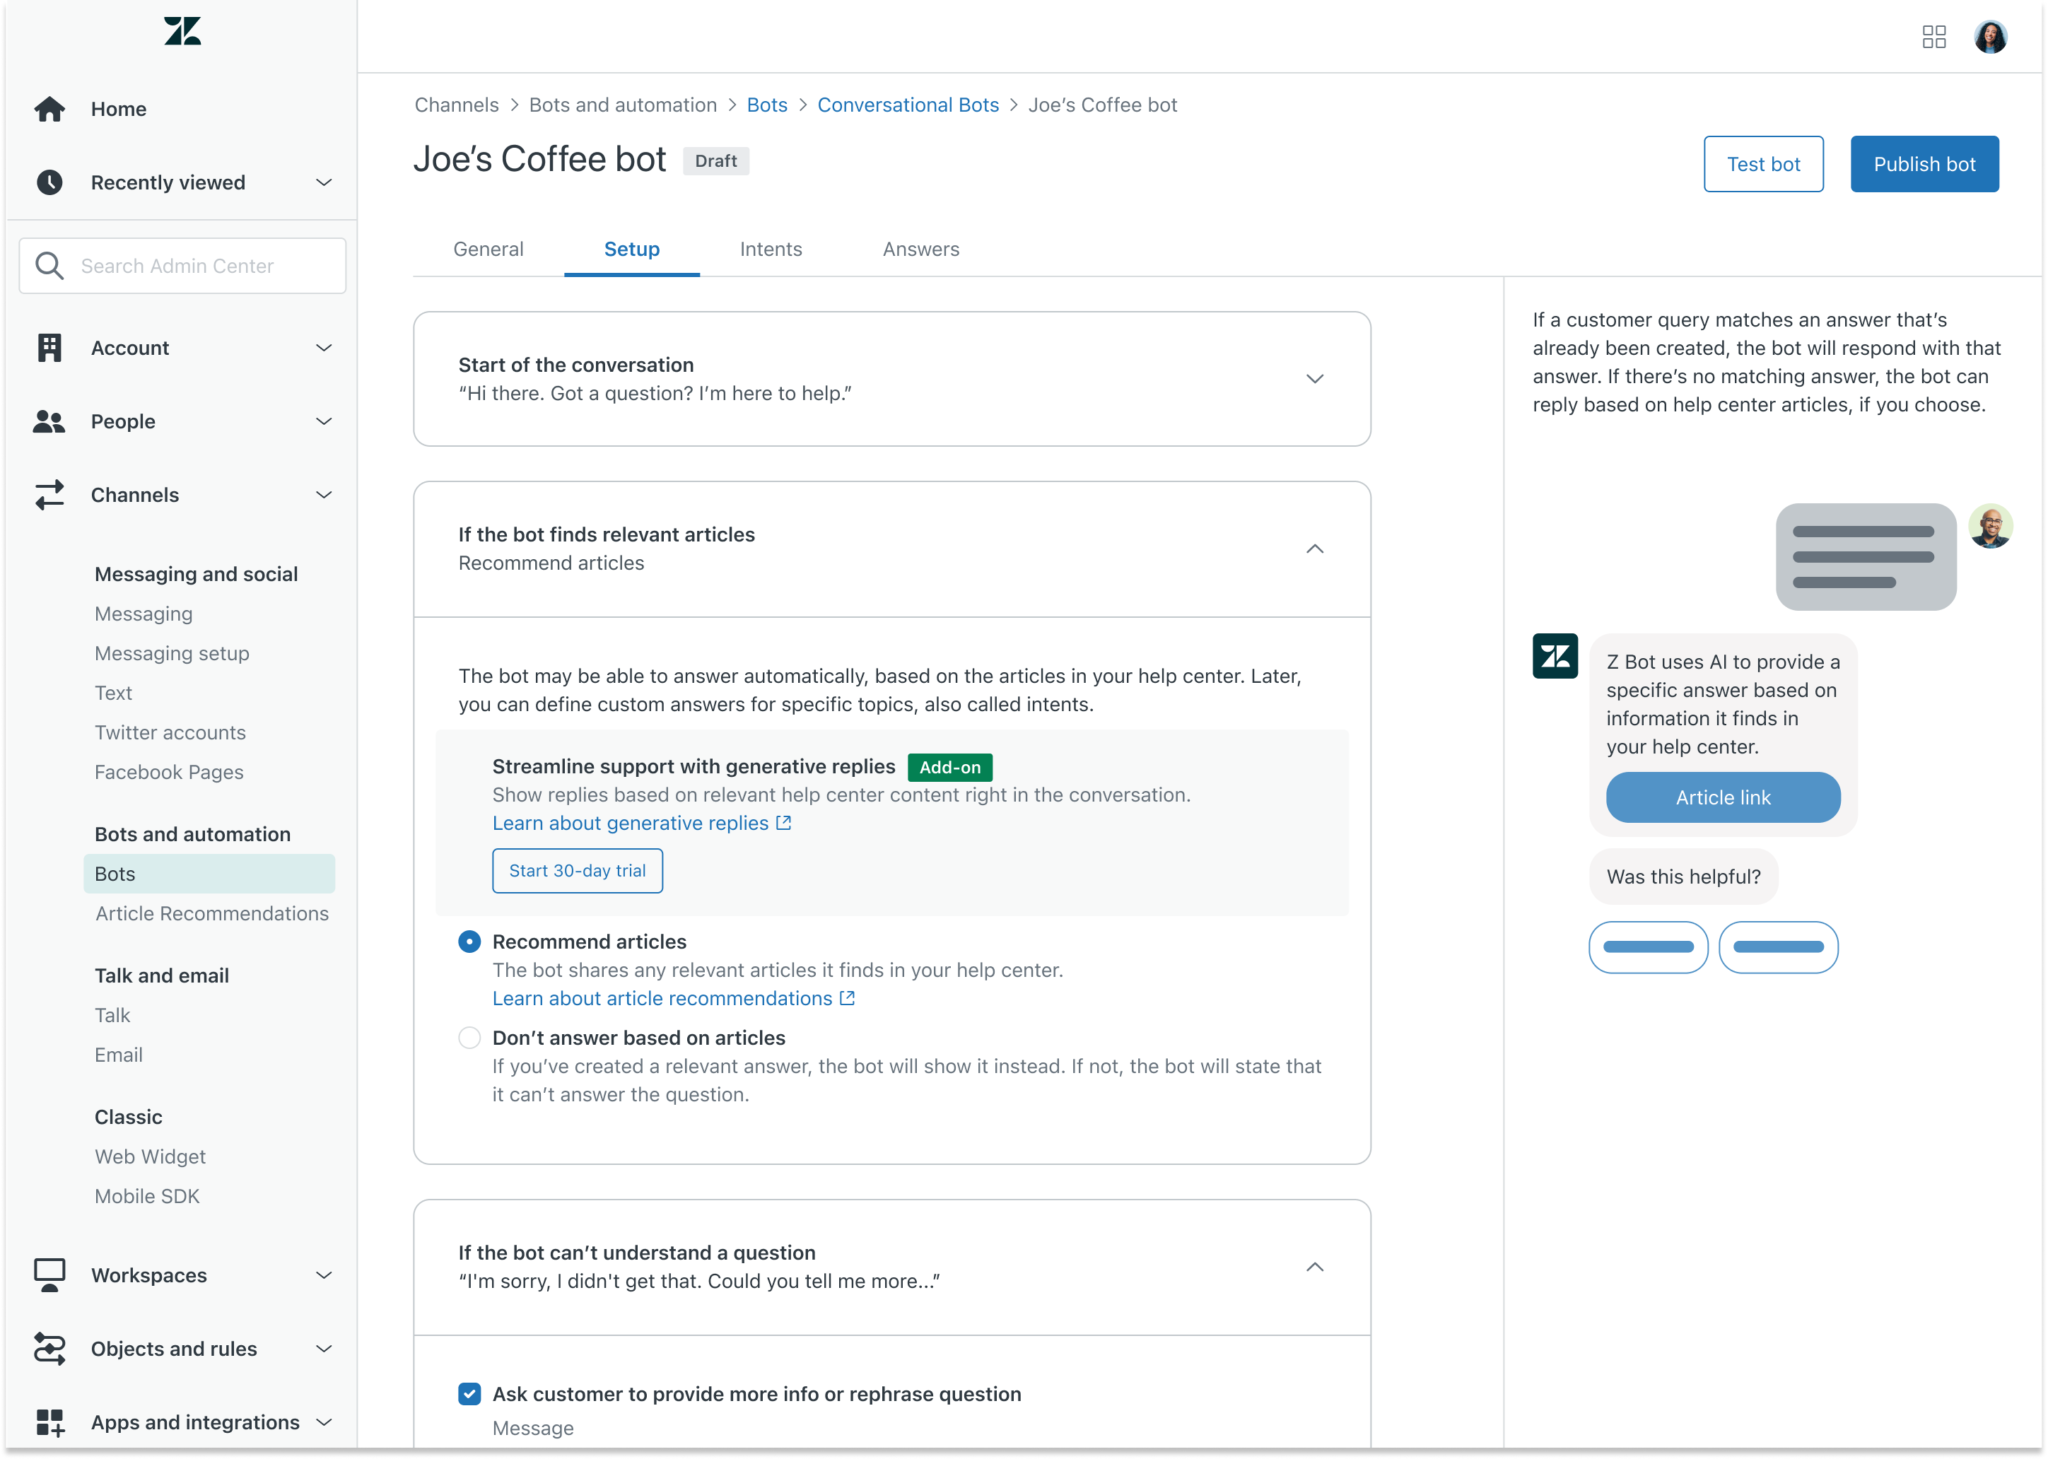
Task: Select the Recommend articles radio button
Action: (469, 942)
